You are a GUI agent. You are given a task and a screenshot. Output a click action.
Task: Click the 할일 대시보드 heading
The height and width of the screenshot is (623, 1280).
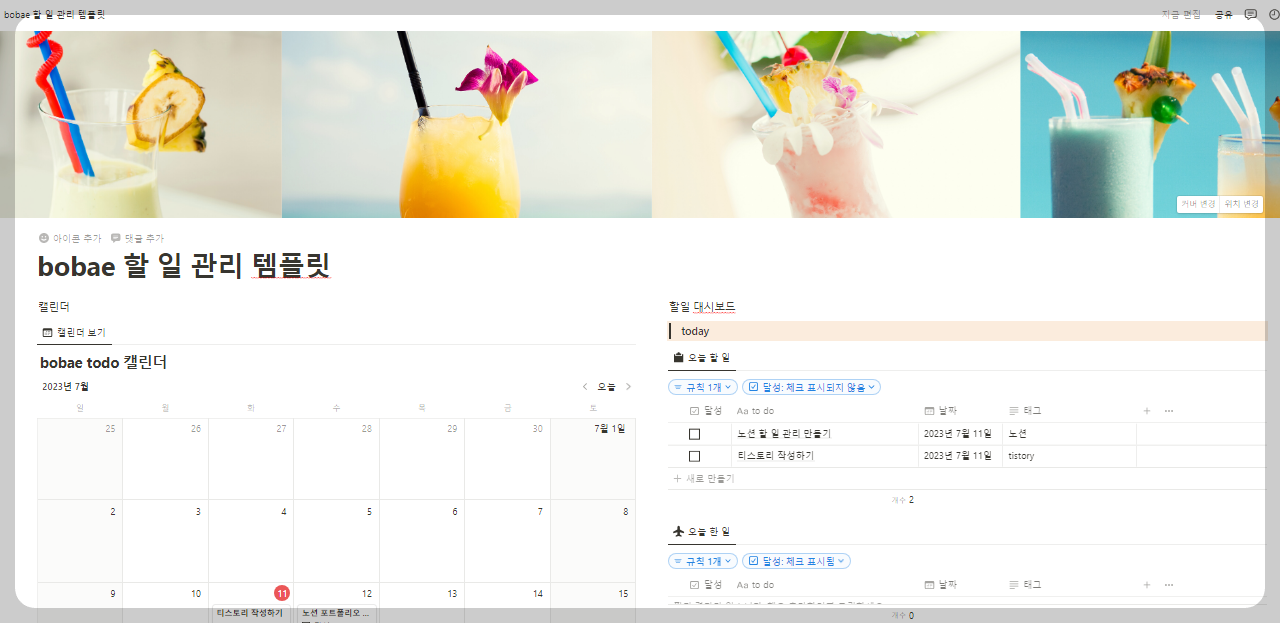tap(702, 307)
